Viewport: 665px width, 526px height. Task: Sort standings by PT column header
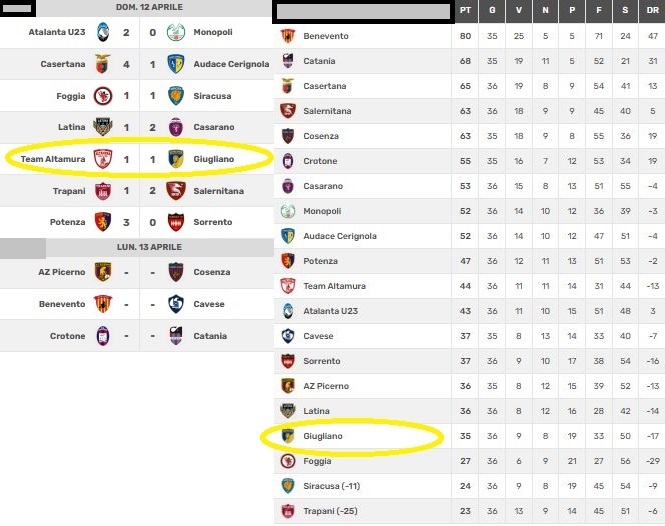click(x=465, y=10)
